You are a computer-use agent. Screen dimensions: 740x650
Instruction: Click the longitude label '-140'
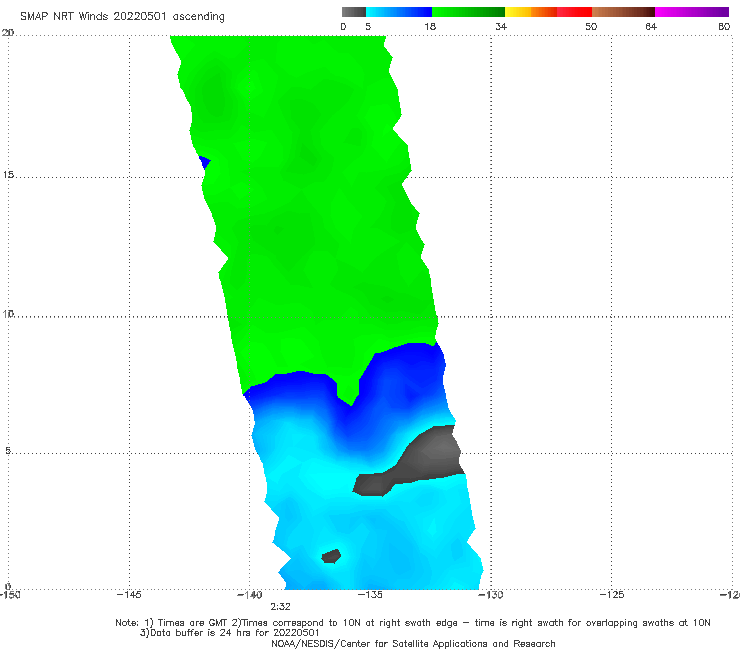tap(250, 595)
